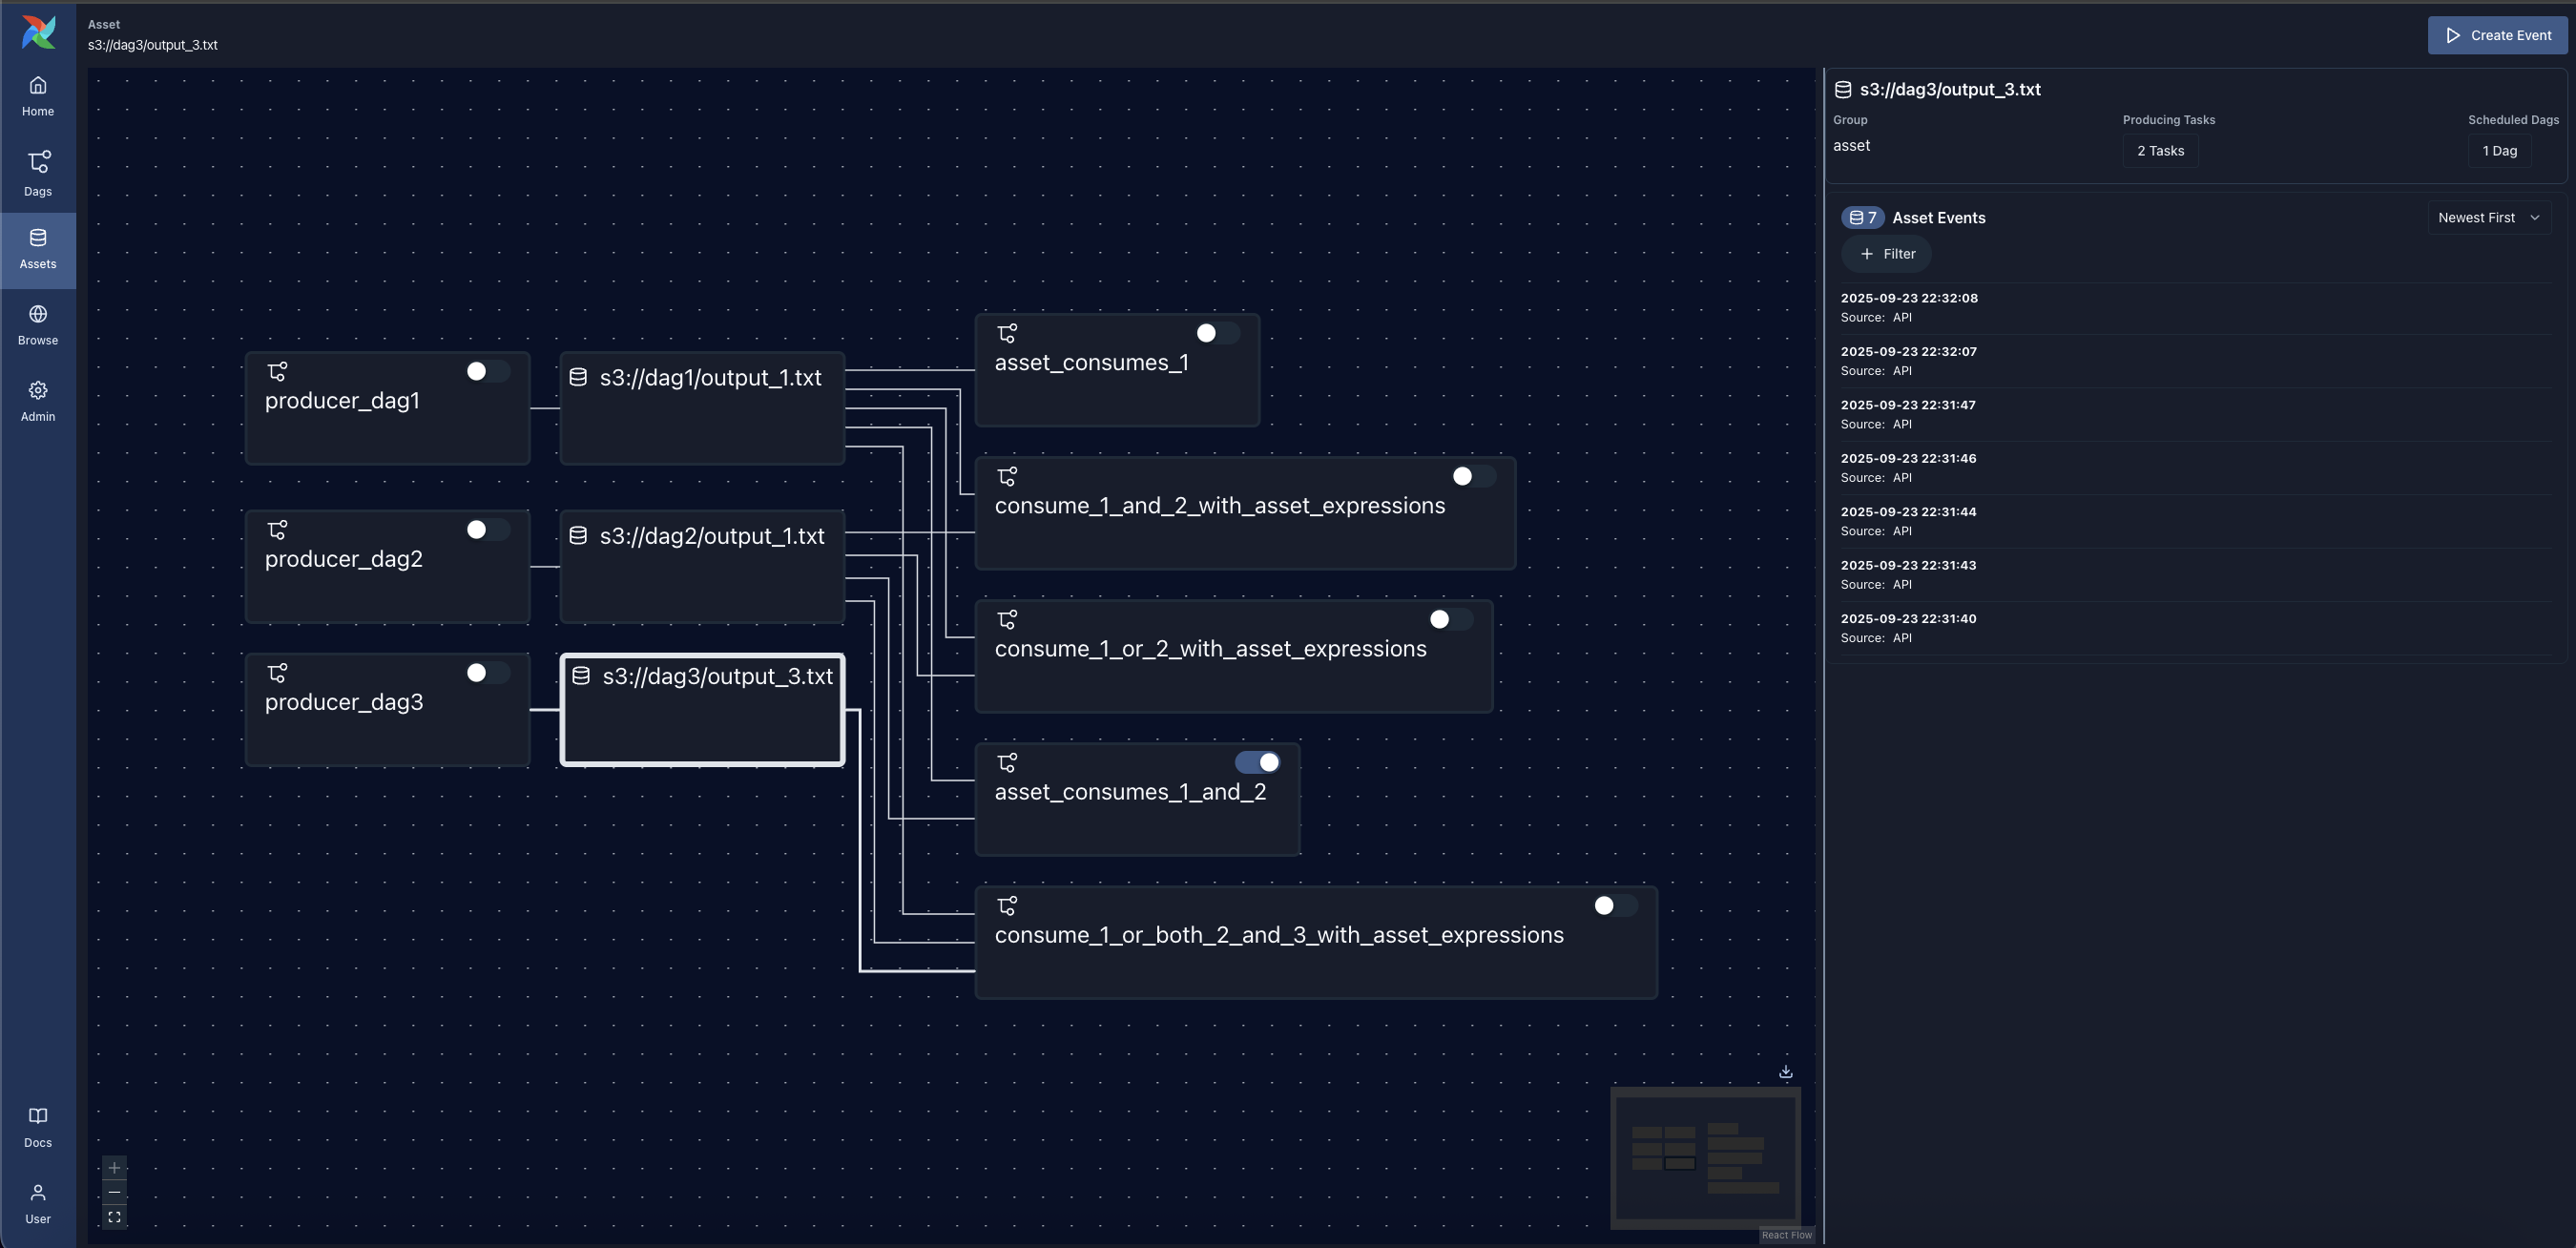
Task: Open the 1 Dag scheduled dags link
Action: pos(2499,150)
